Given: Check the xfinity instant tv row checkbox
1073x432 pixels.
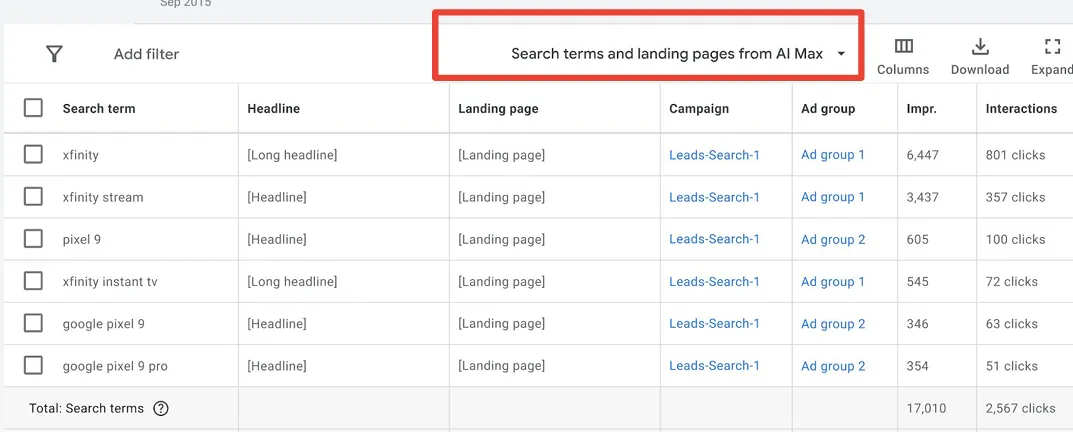Looking at the screenshot, I should 33,281.
